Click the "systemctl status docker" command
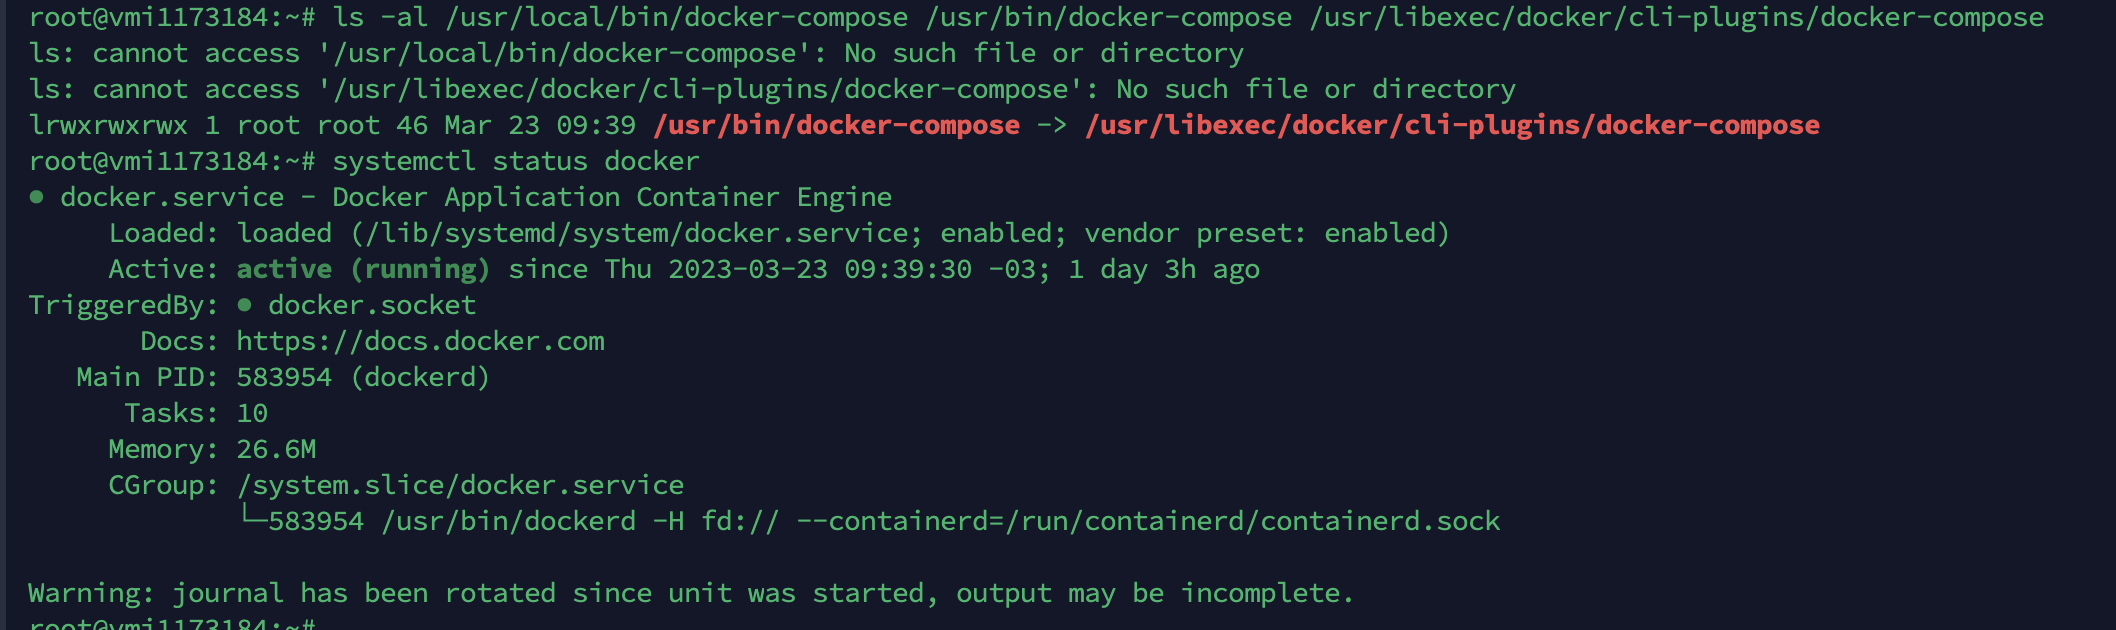Image resolution: width=2116 pixels, height=630 pixels. coord(515,162)
